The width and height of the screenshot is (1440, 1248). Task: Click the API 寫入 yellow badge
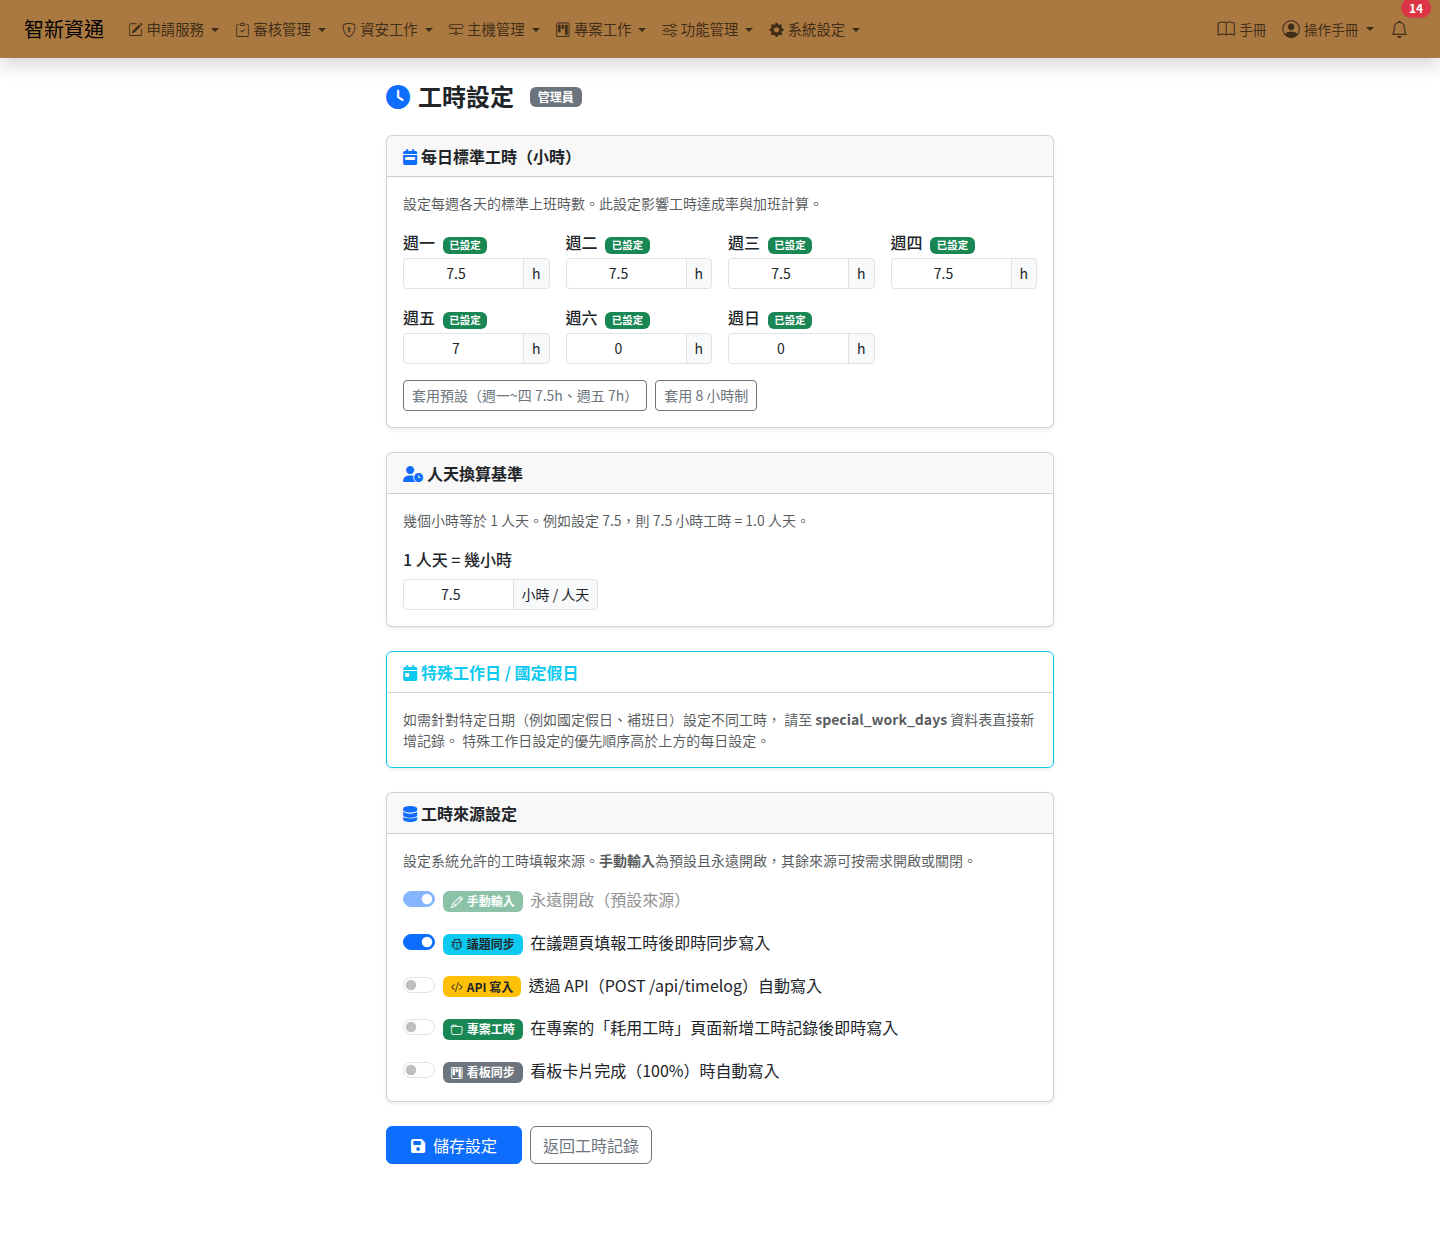(482, 987)
